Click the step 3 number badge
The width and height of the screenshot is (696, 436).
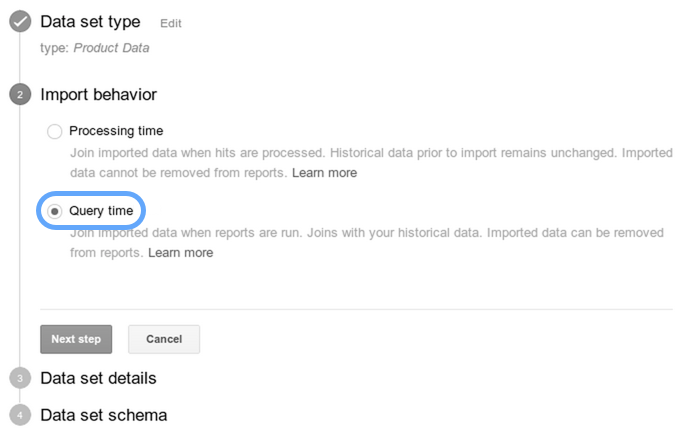(20, 378)
